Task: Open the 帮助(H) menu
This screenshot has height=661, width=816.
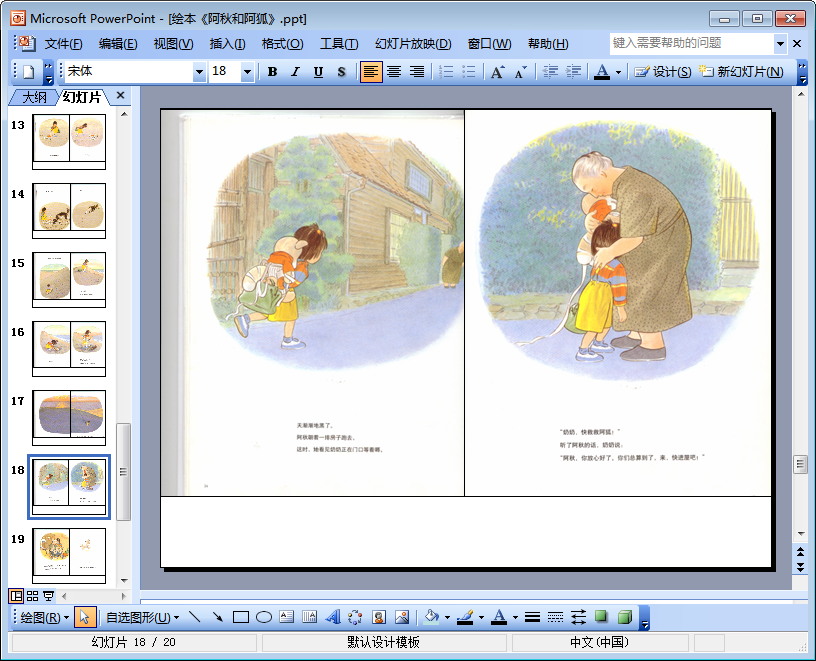Action: [548, 44]
